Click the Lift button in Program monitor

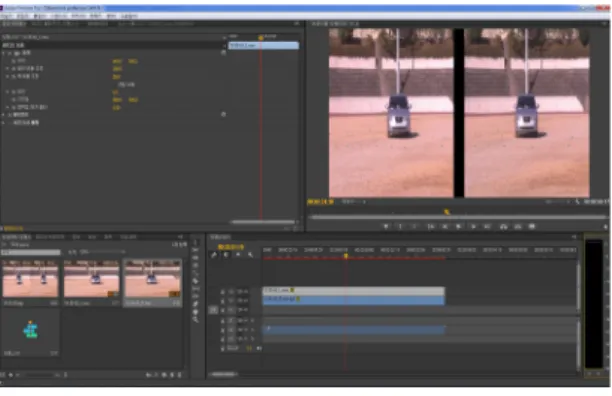pos(503,226)
